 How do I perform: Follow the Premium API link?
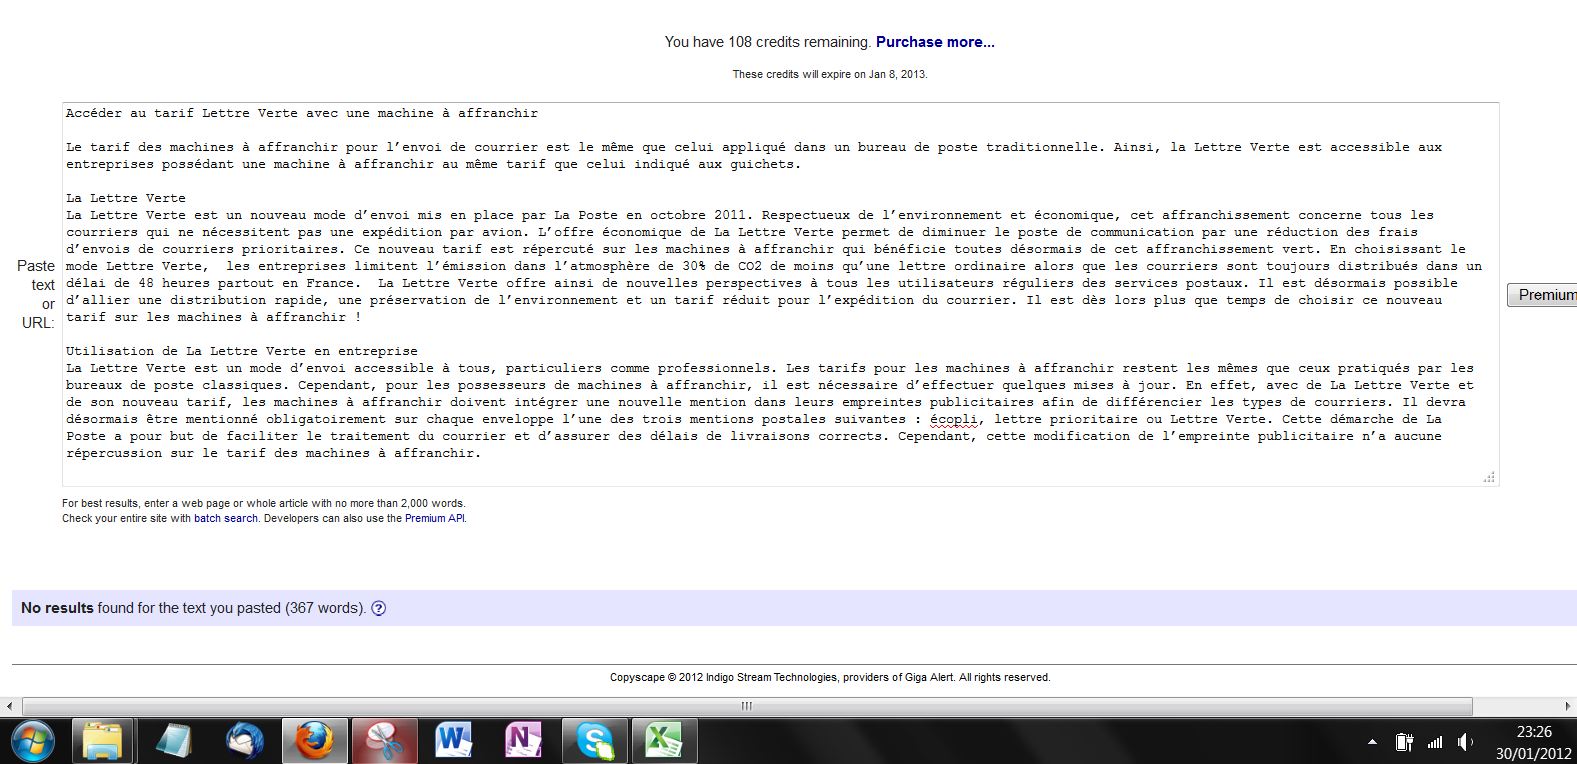[x=434, y=519]
